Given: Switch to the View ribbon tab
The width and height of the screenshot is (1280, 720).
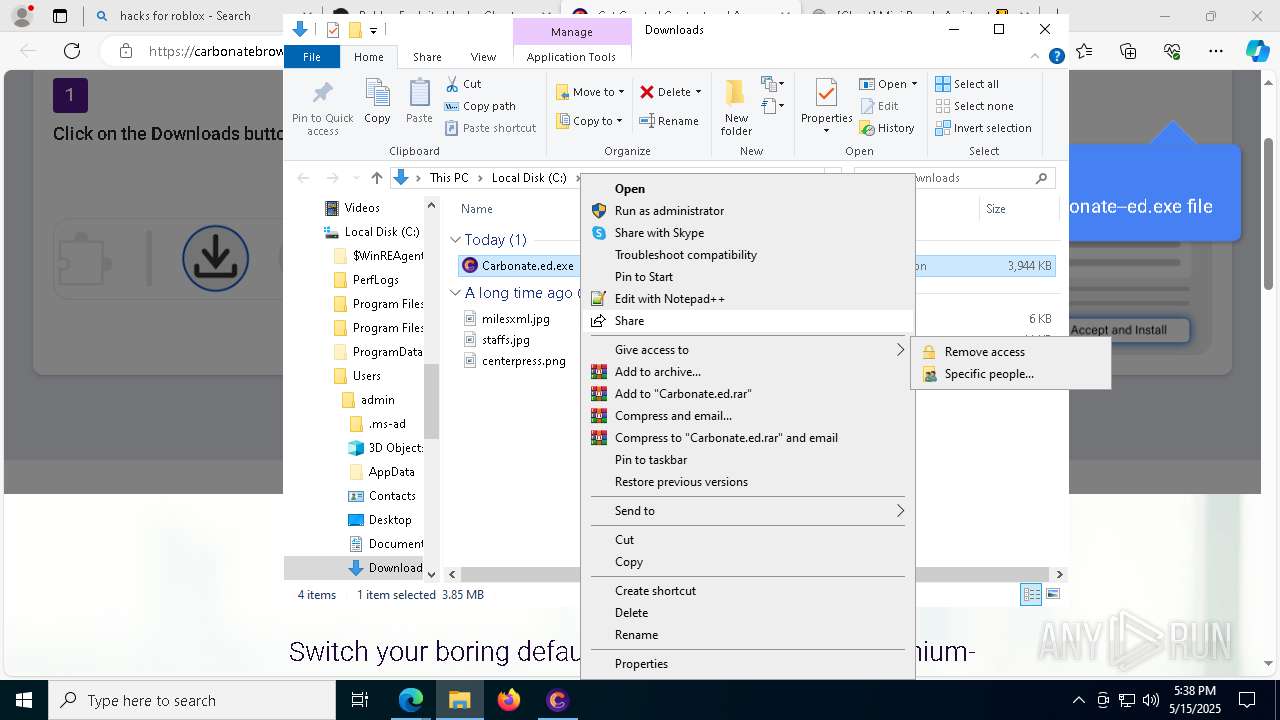Looking at the screenshot, I should [483, 57].
